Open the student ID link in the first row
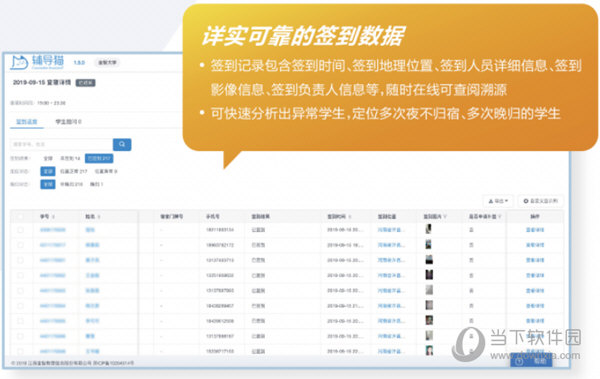Screen dimensions: 600x379 pyautogui.click(x=52, y=230)
